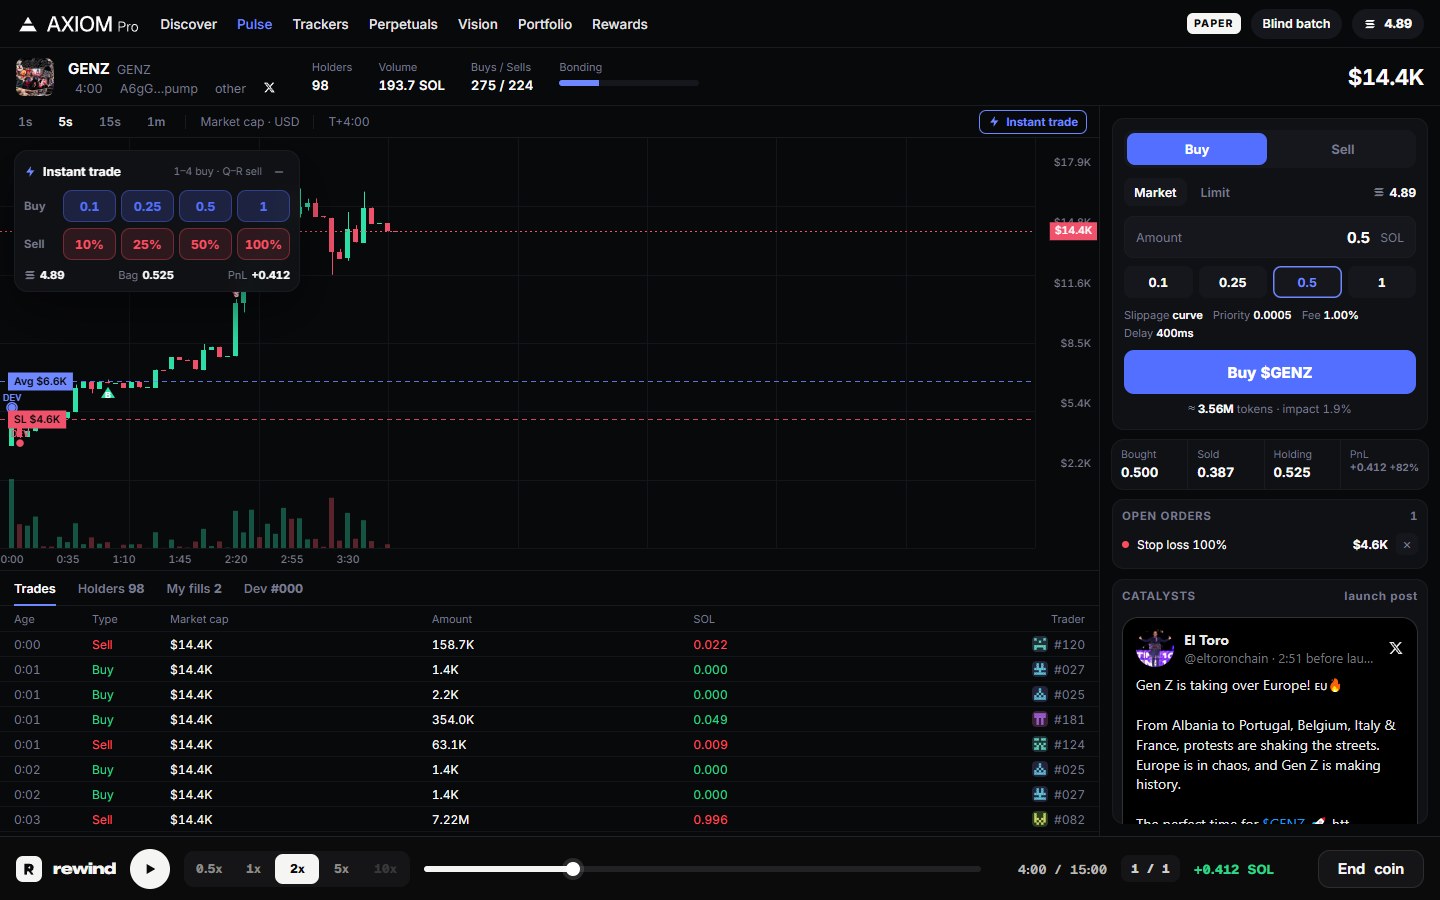This screenshot has width=1440, height=900.
Task: Click the rewind R logo icon
Action: point(29,869)
